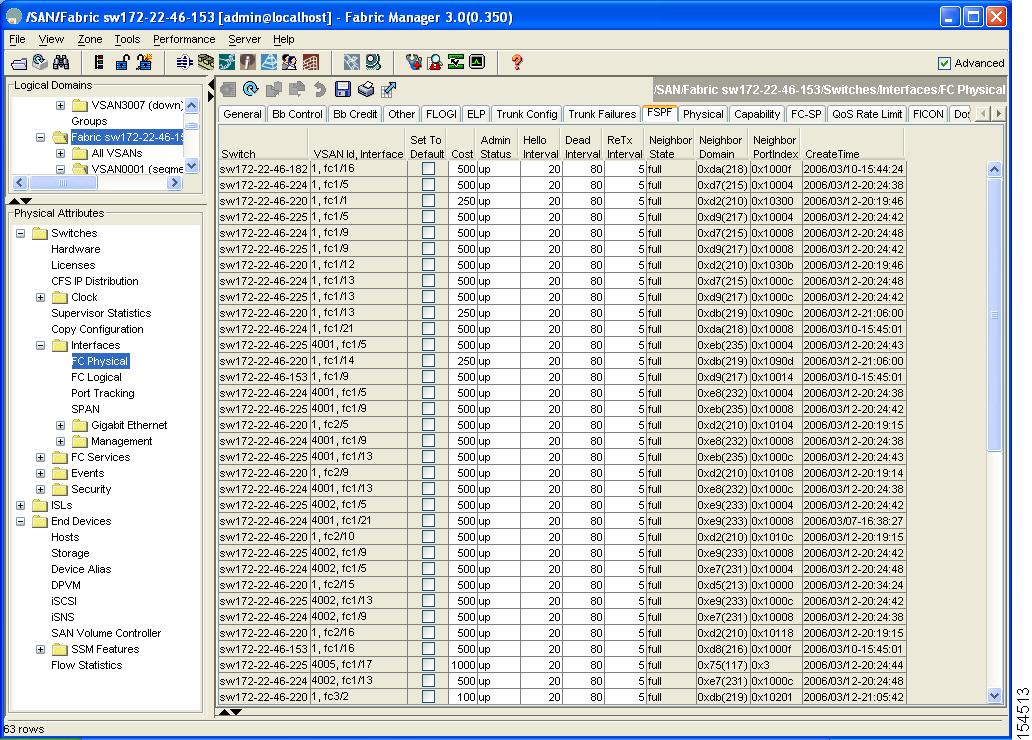Viewport: 1032px width, 740px height.
Task: Click the refresh values icon
Action: tap(250, 90)
